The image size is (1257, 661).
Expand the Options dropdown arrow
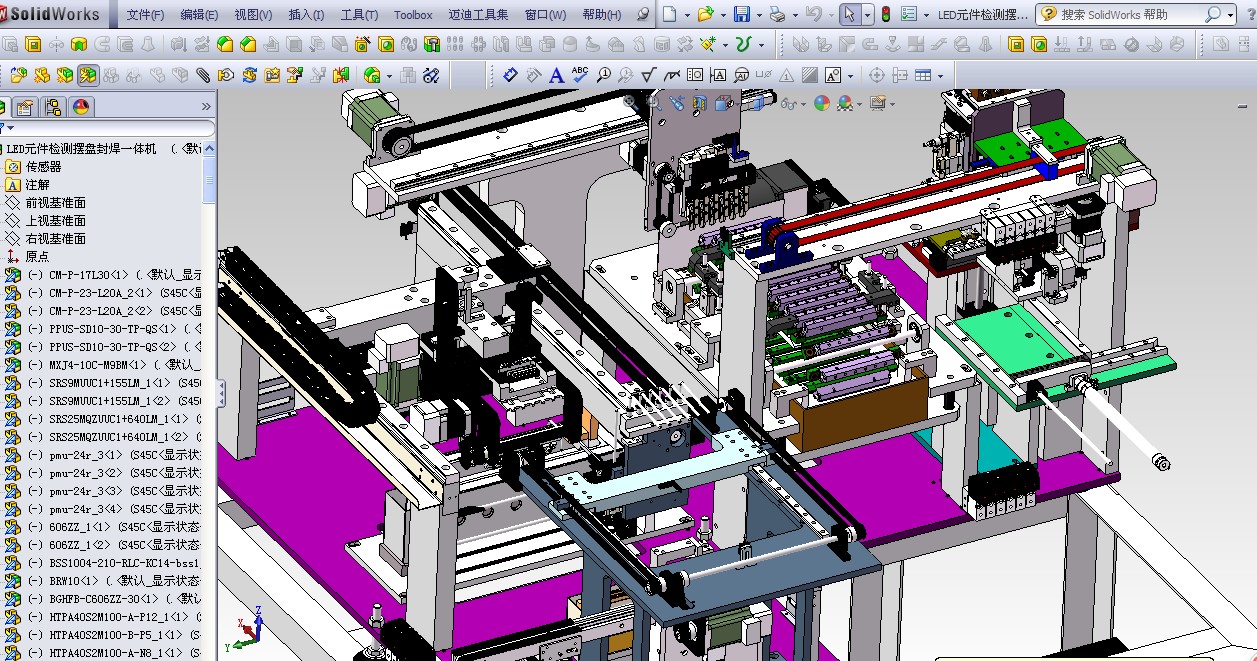point(926,15)
